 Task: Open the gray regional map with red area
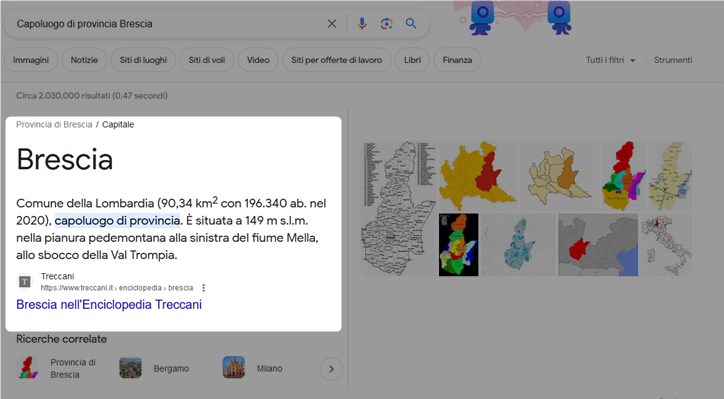598,245
